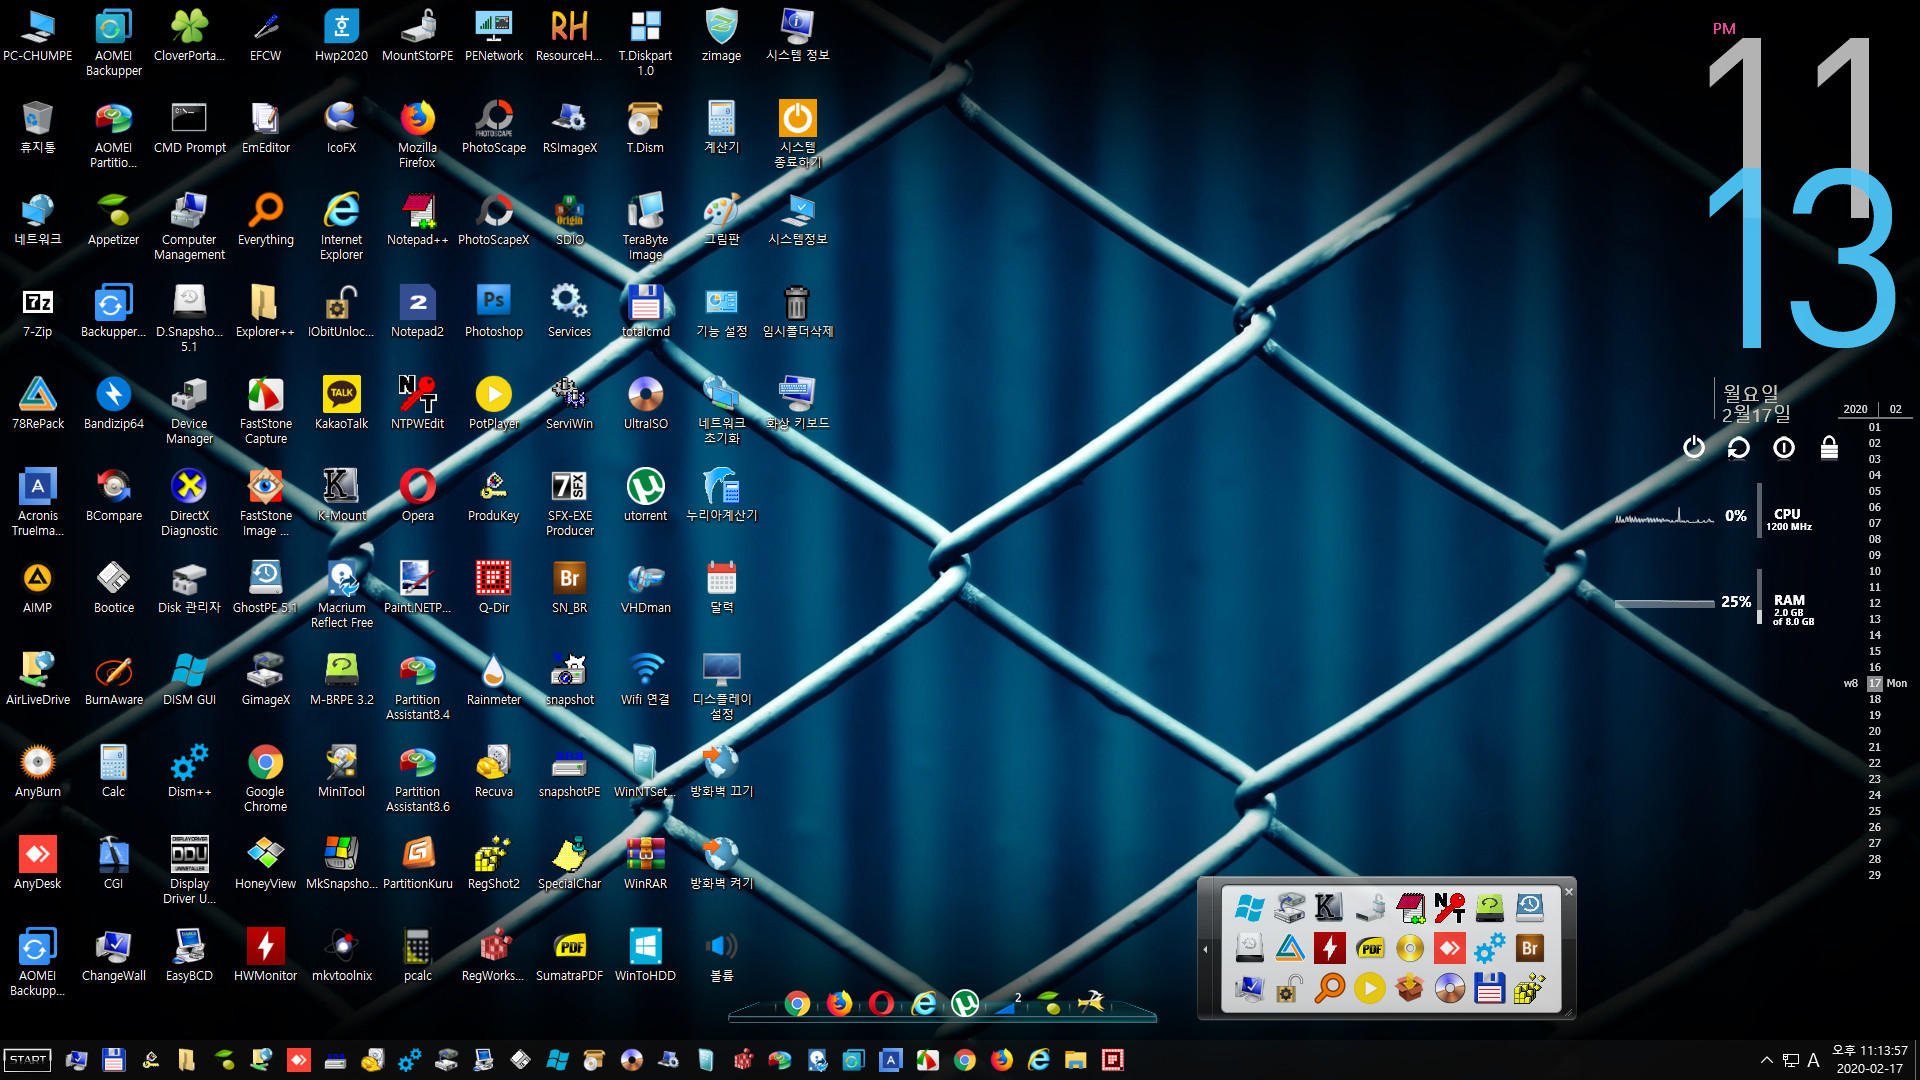Image resolution: width=1920 pixels, height=1080 pixels.
Task: Click the Rainmeter power-off button by the clock
Action: 1693,447
